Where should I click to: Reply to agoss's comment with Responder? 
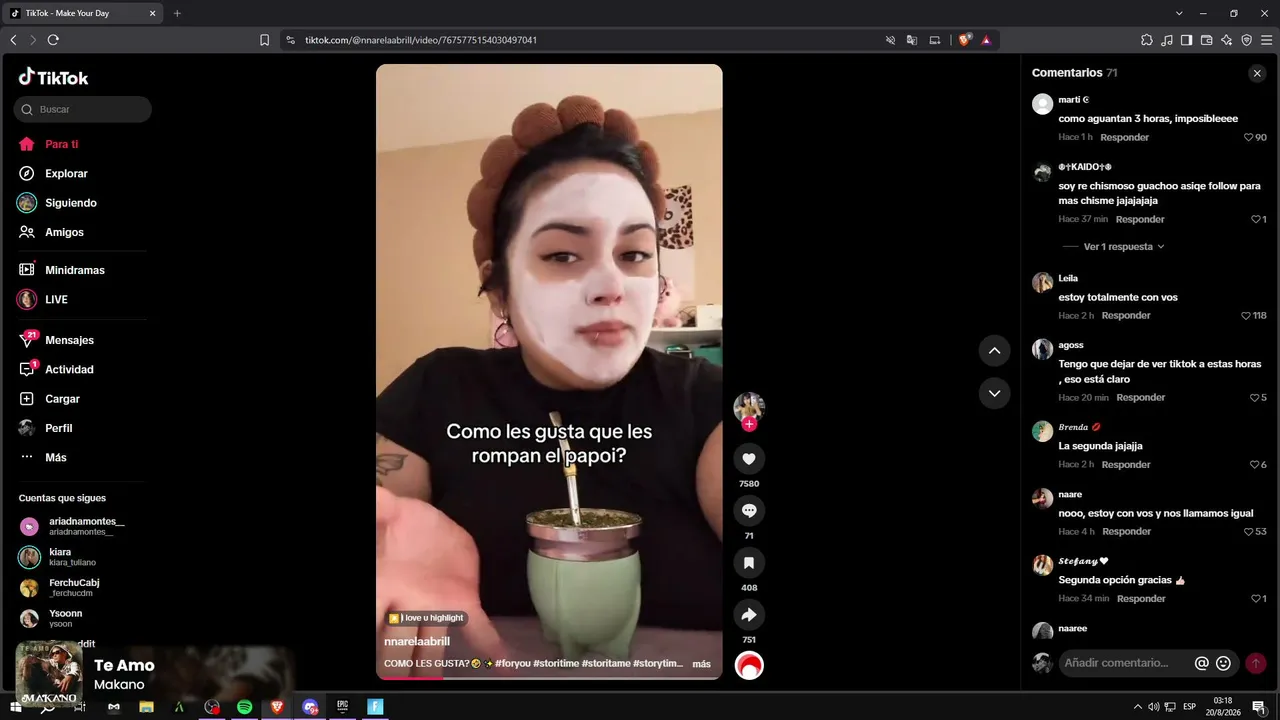(x=1141, y=397)
